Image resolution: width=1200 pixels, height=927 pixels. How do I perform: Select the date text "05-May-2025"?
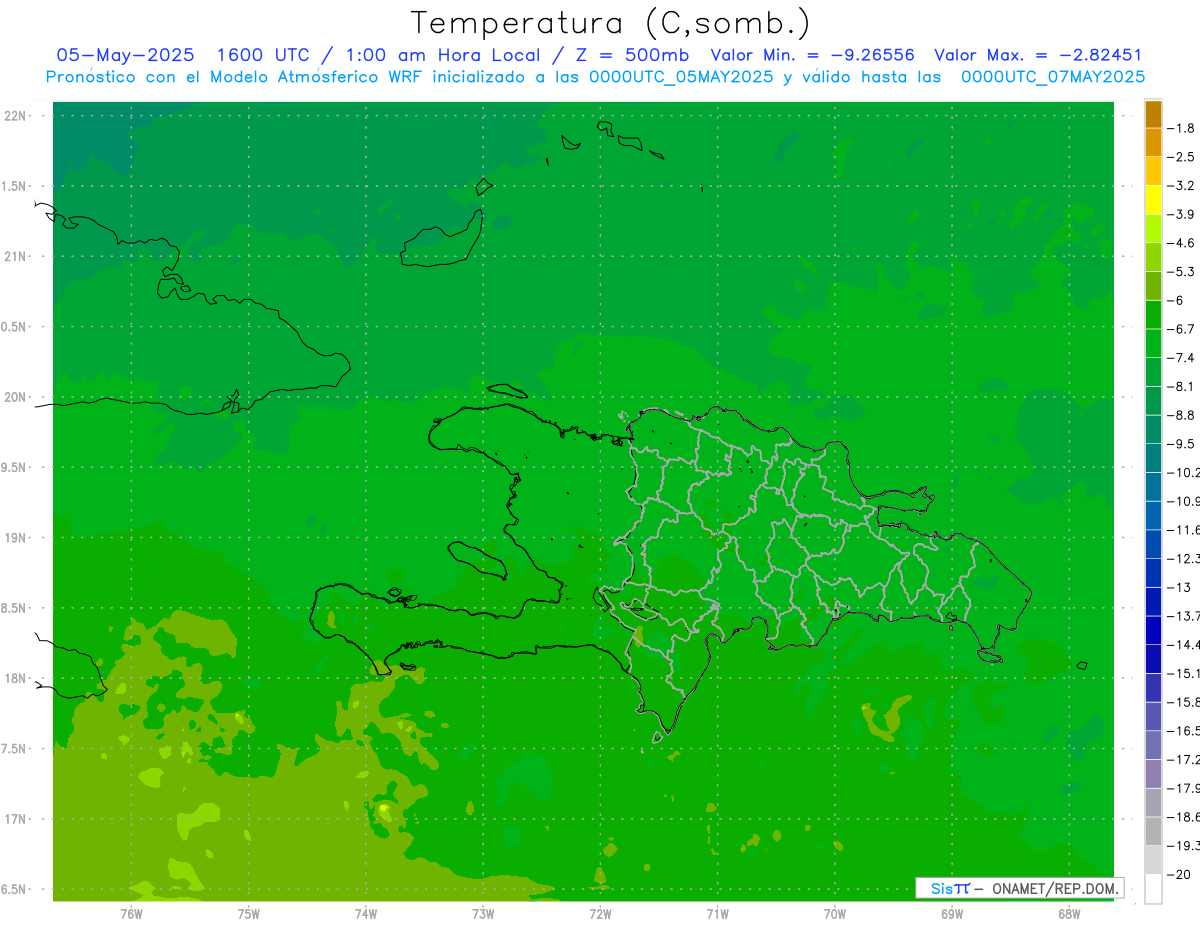(126, 55)
